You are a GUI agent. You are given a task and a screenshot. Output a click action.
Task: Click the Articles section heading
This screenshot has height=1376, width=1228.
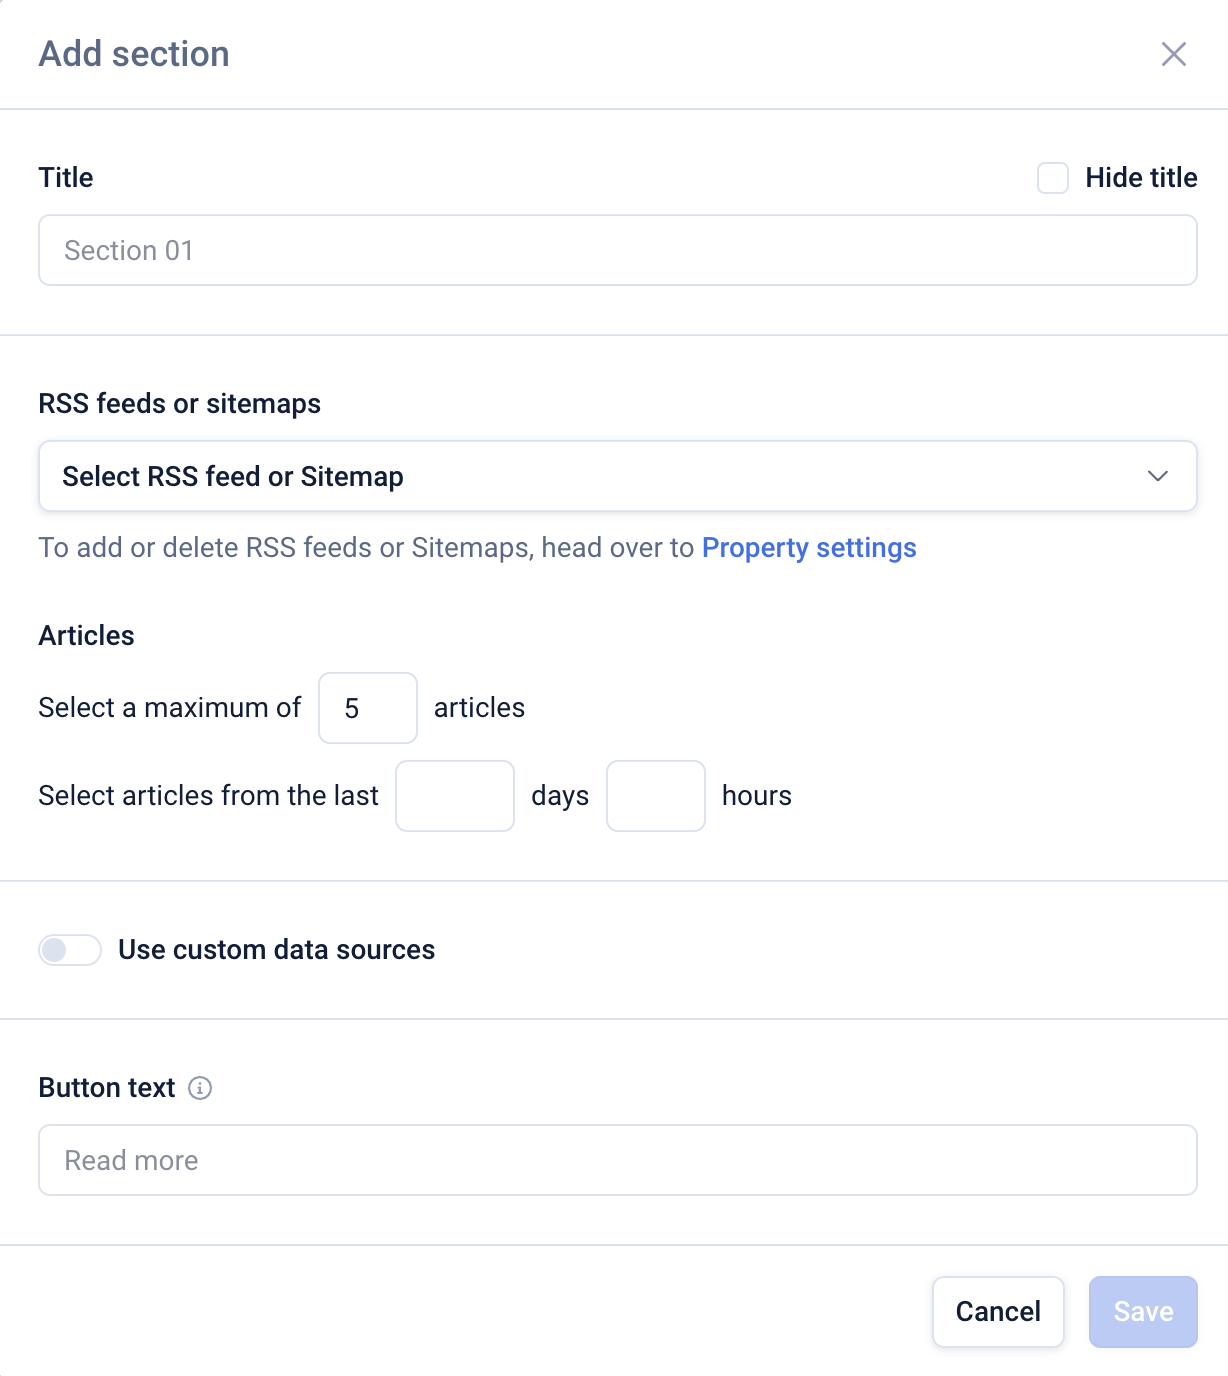coord(87,636)
